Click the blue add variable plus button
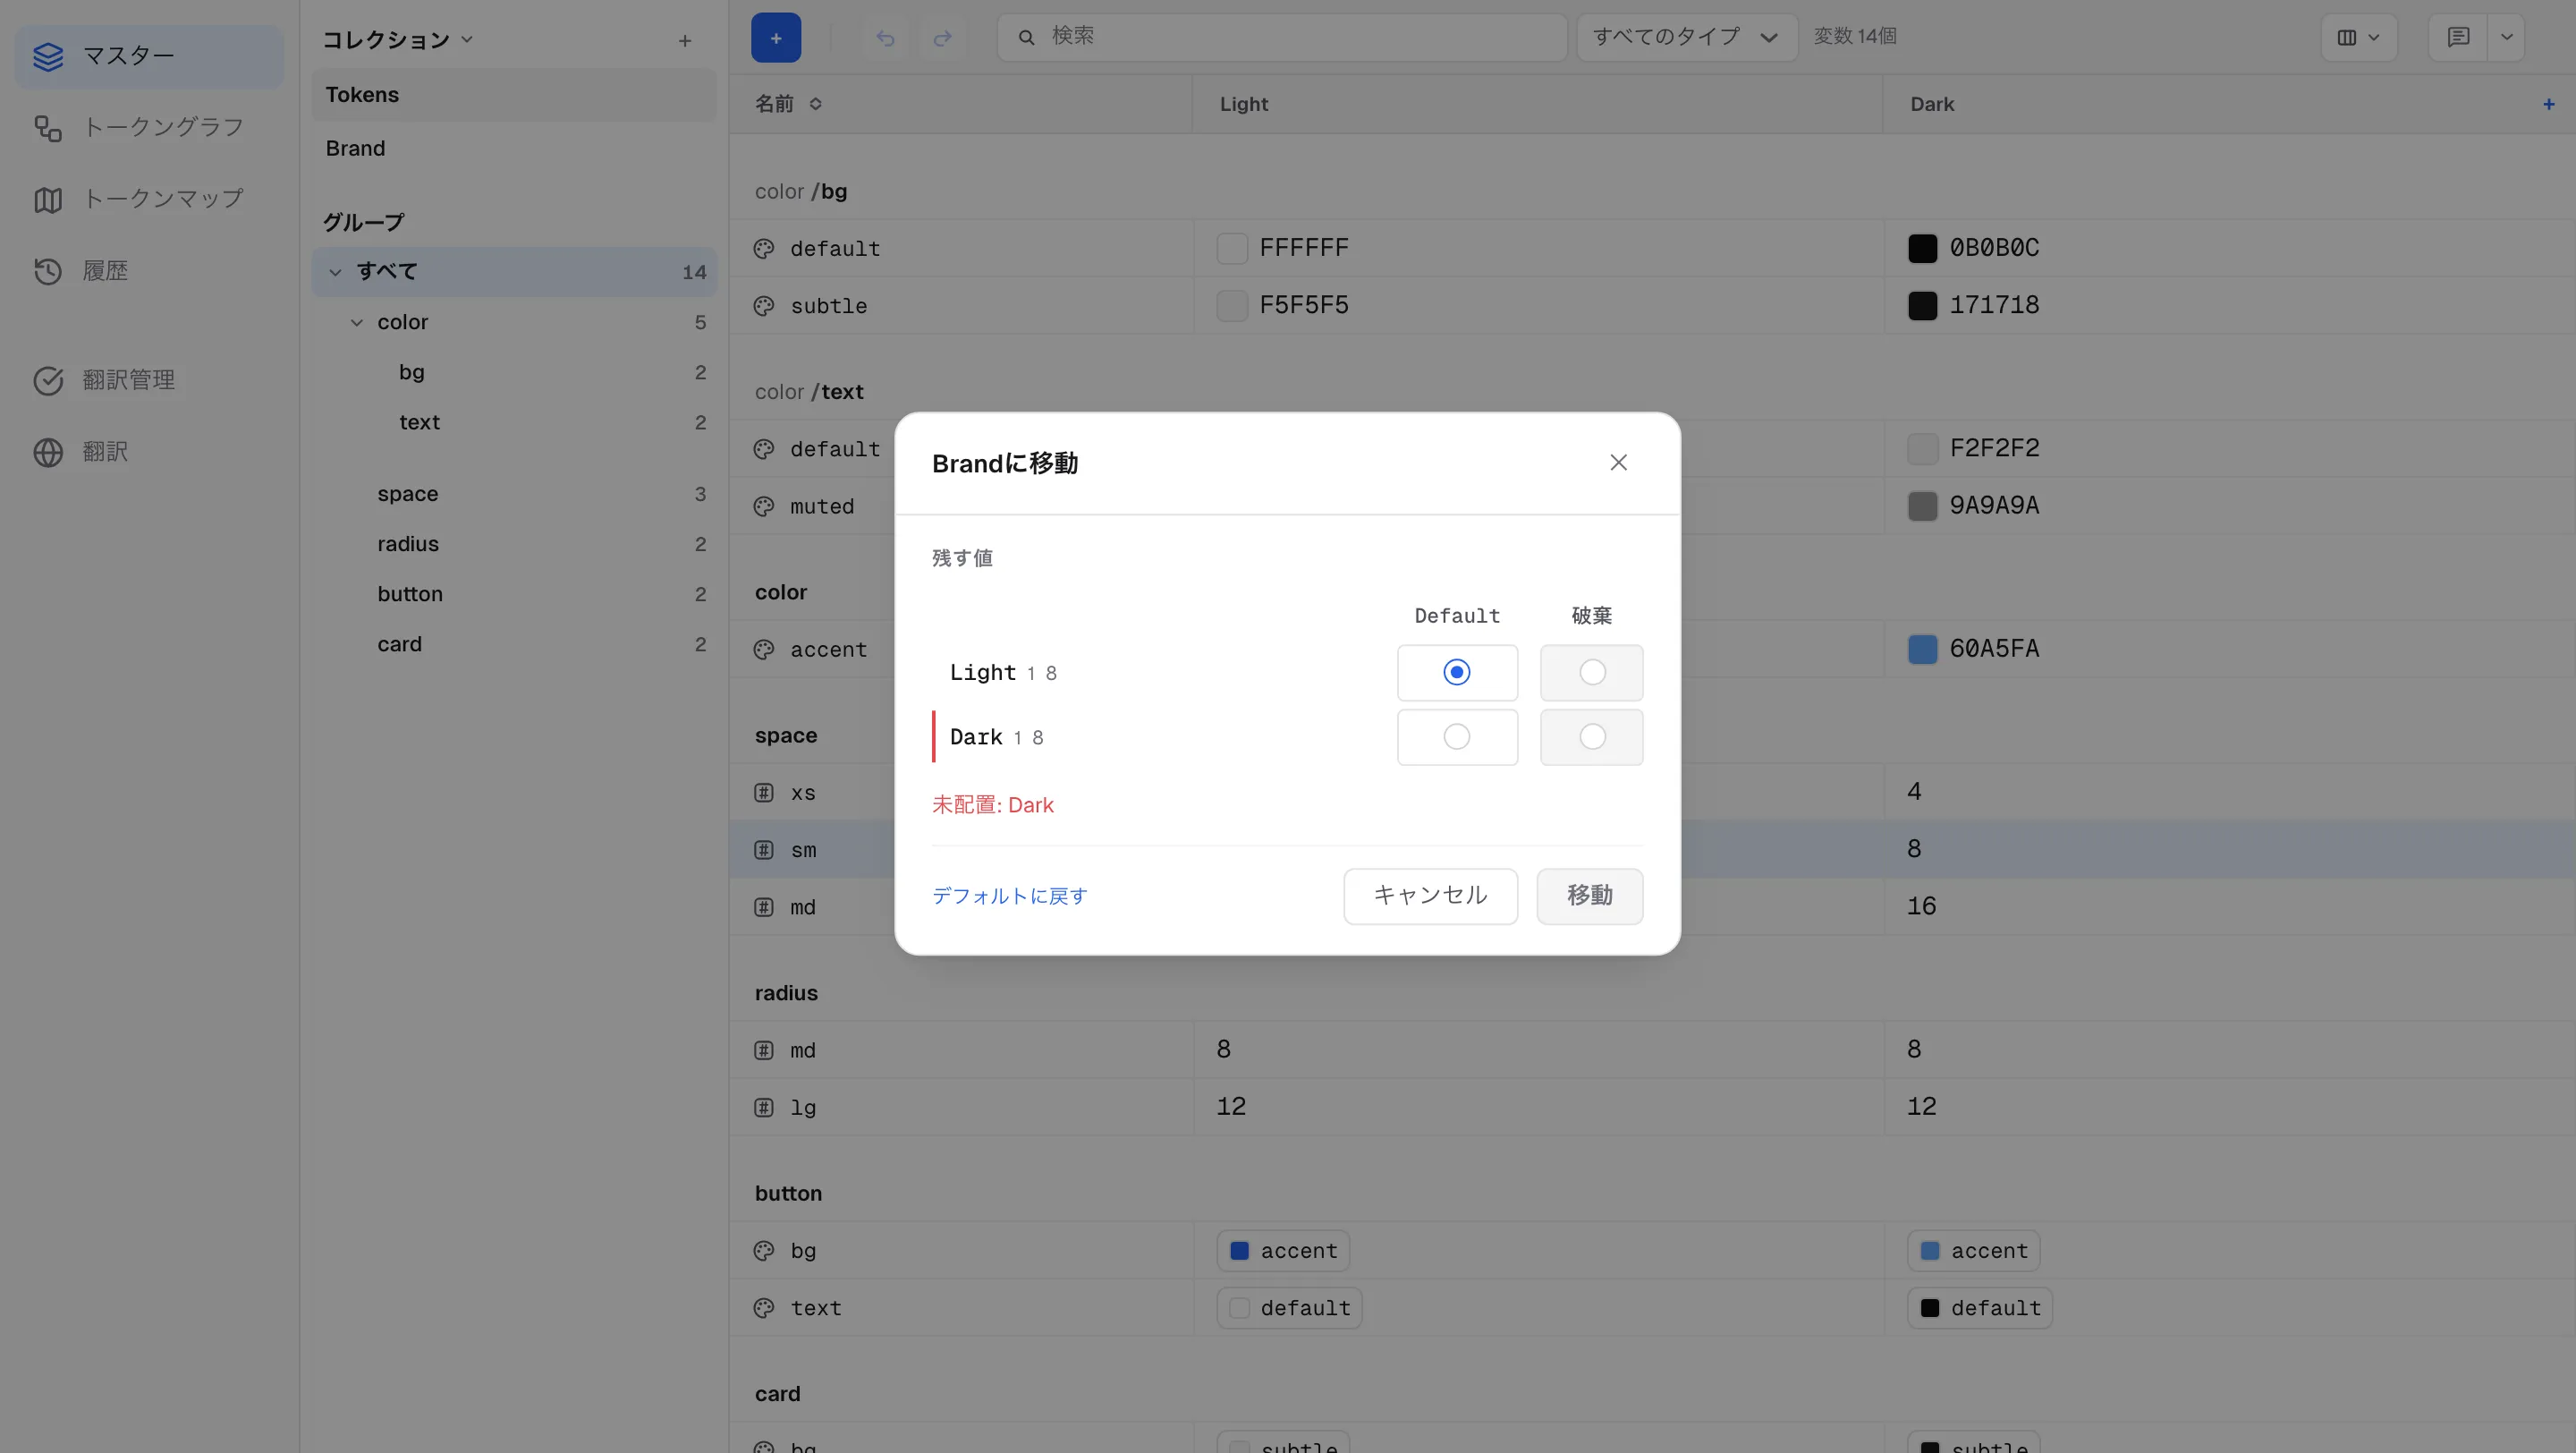The width and height of the screenshot is (2576, 1453). (x=775, y=37)
